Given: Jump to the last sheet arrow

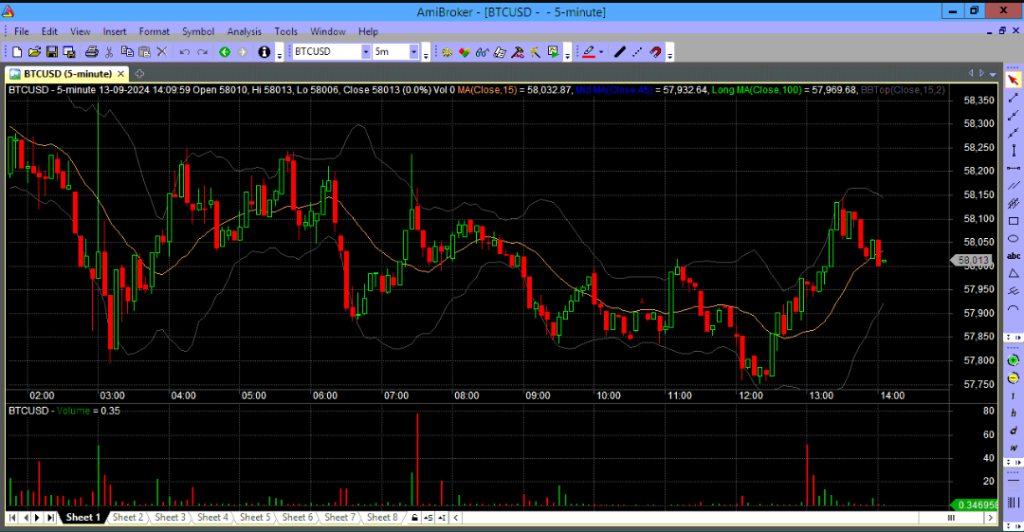Looking at the screenshot, I should click(x=50, y=518).
